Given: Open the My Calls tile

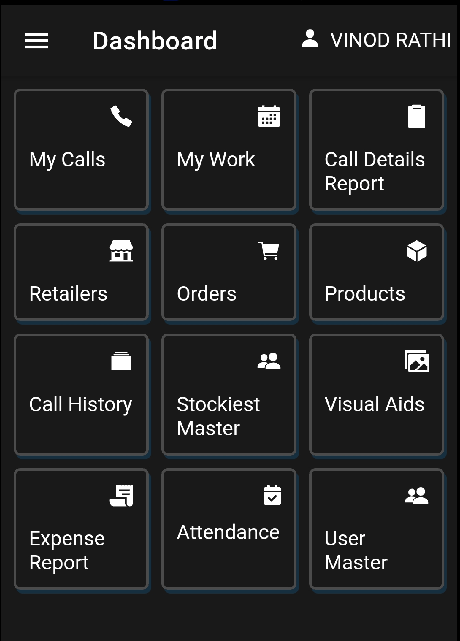Looking at the screenshot, I should tap(81, 150).
